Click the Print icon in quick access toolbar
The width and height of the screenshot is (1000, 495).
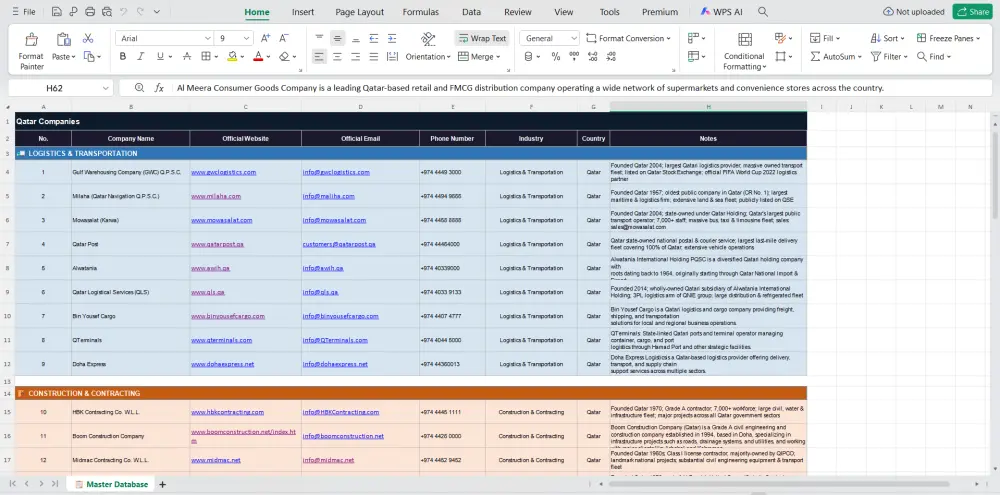[x=90, y=11]
